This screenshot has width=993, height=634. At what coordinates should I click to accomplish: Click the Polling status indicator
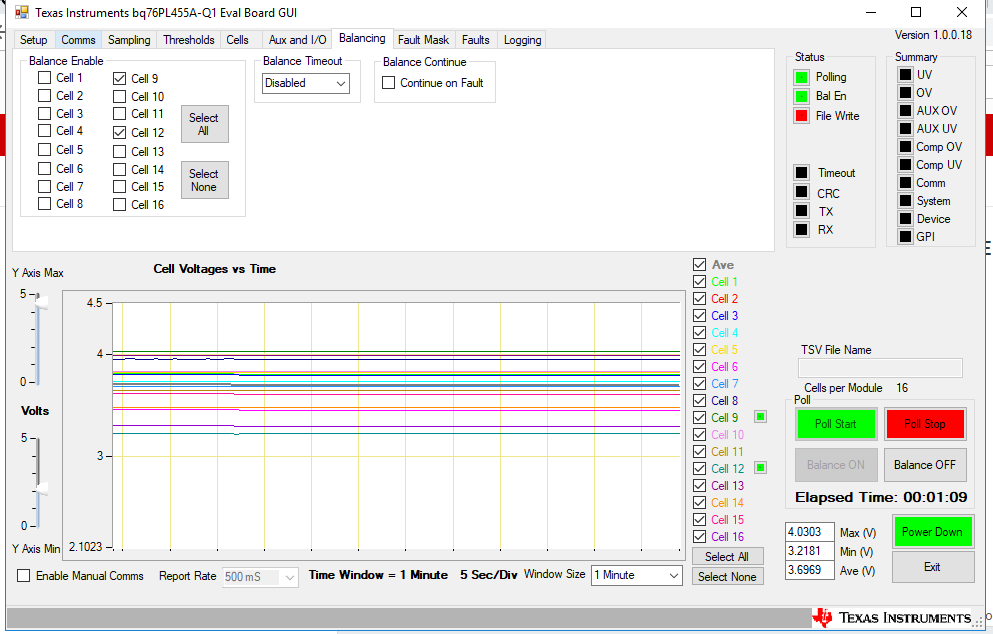coord(801,77)
